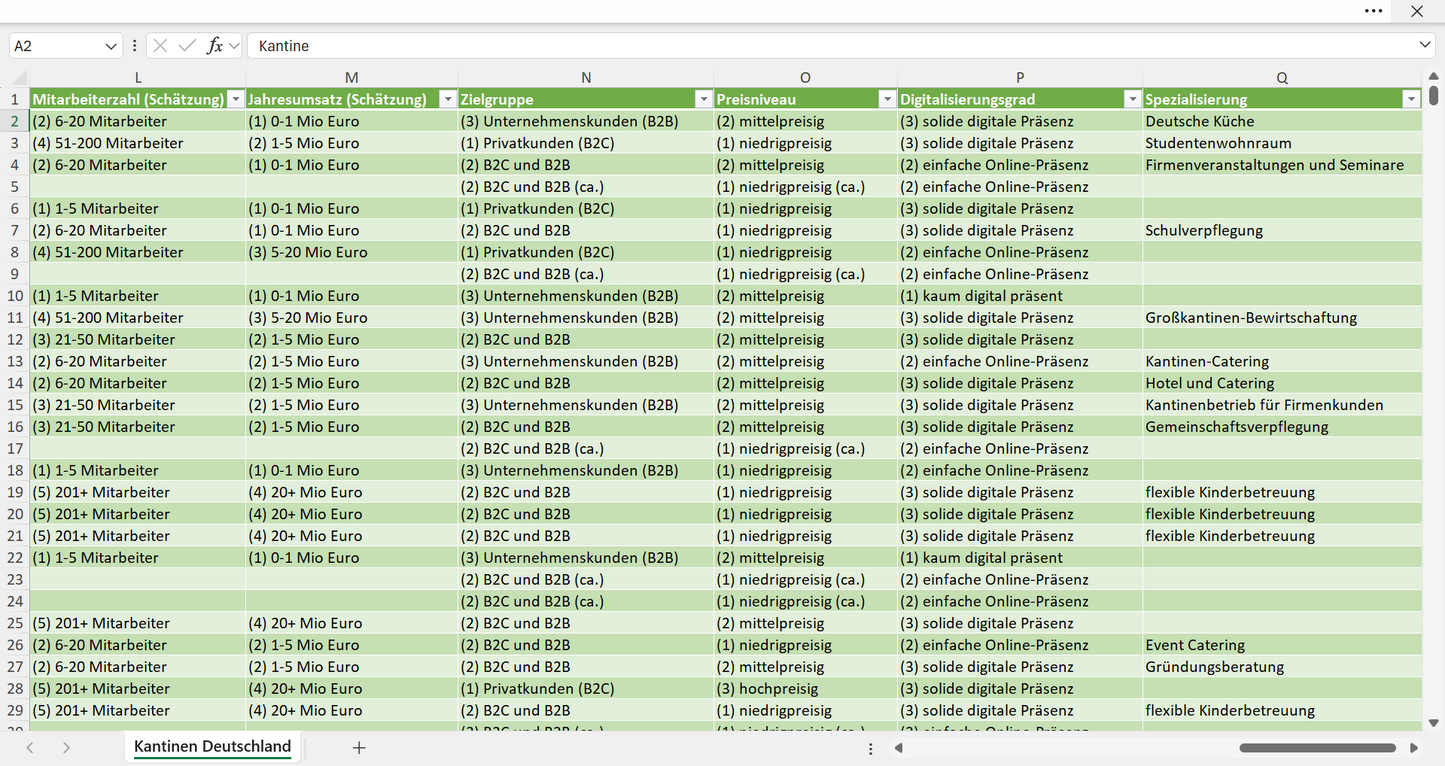Click the vertical scrollbar thumb
This screenshot has width=1445, height=766.
click(1434, 96)
